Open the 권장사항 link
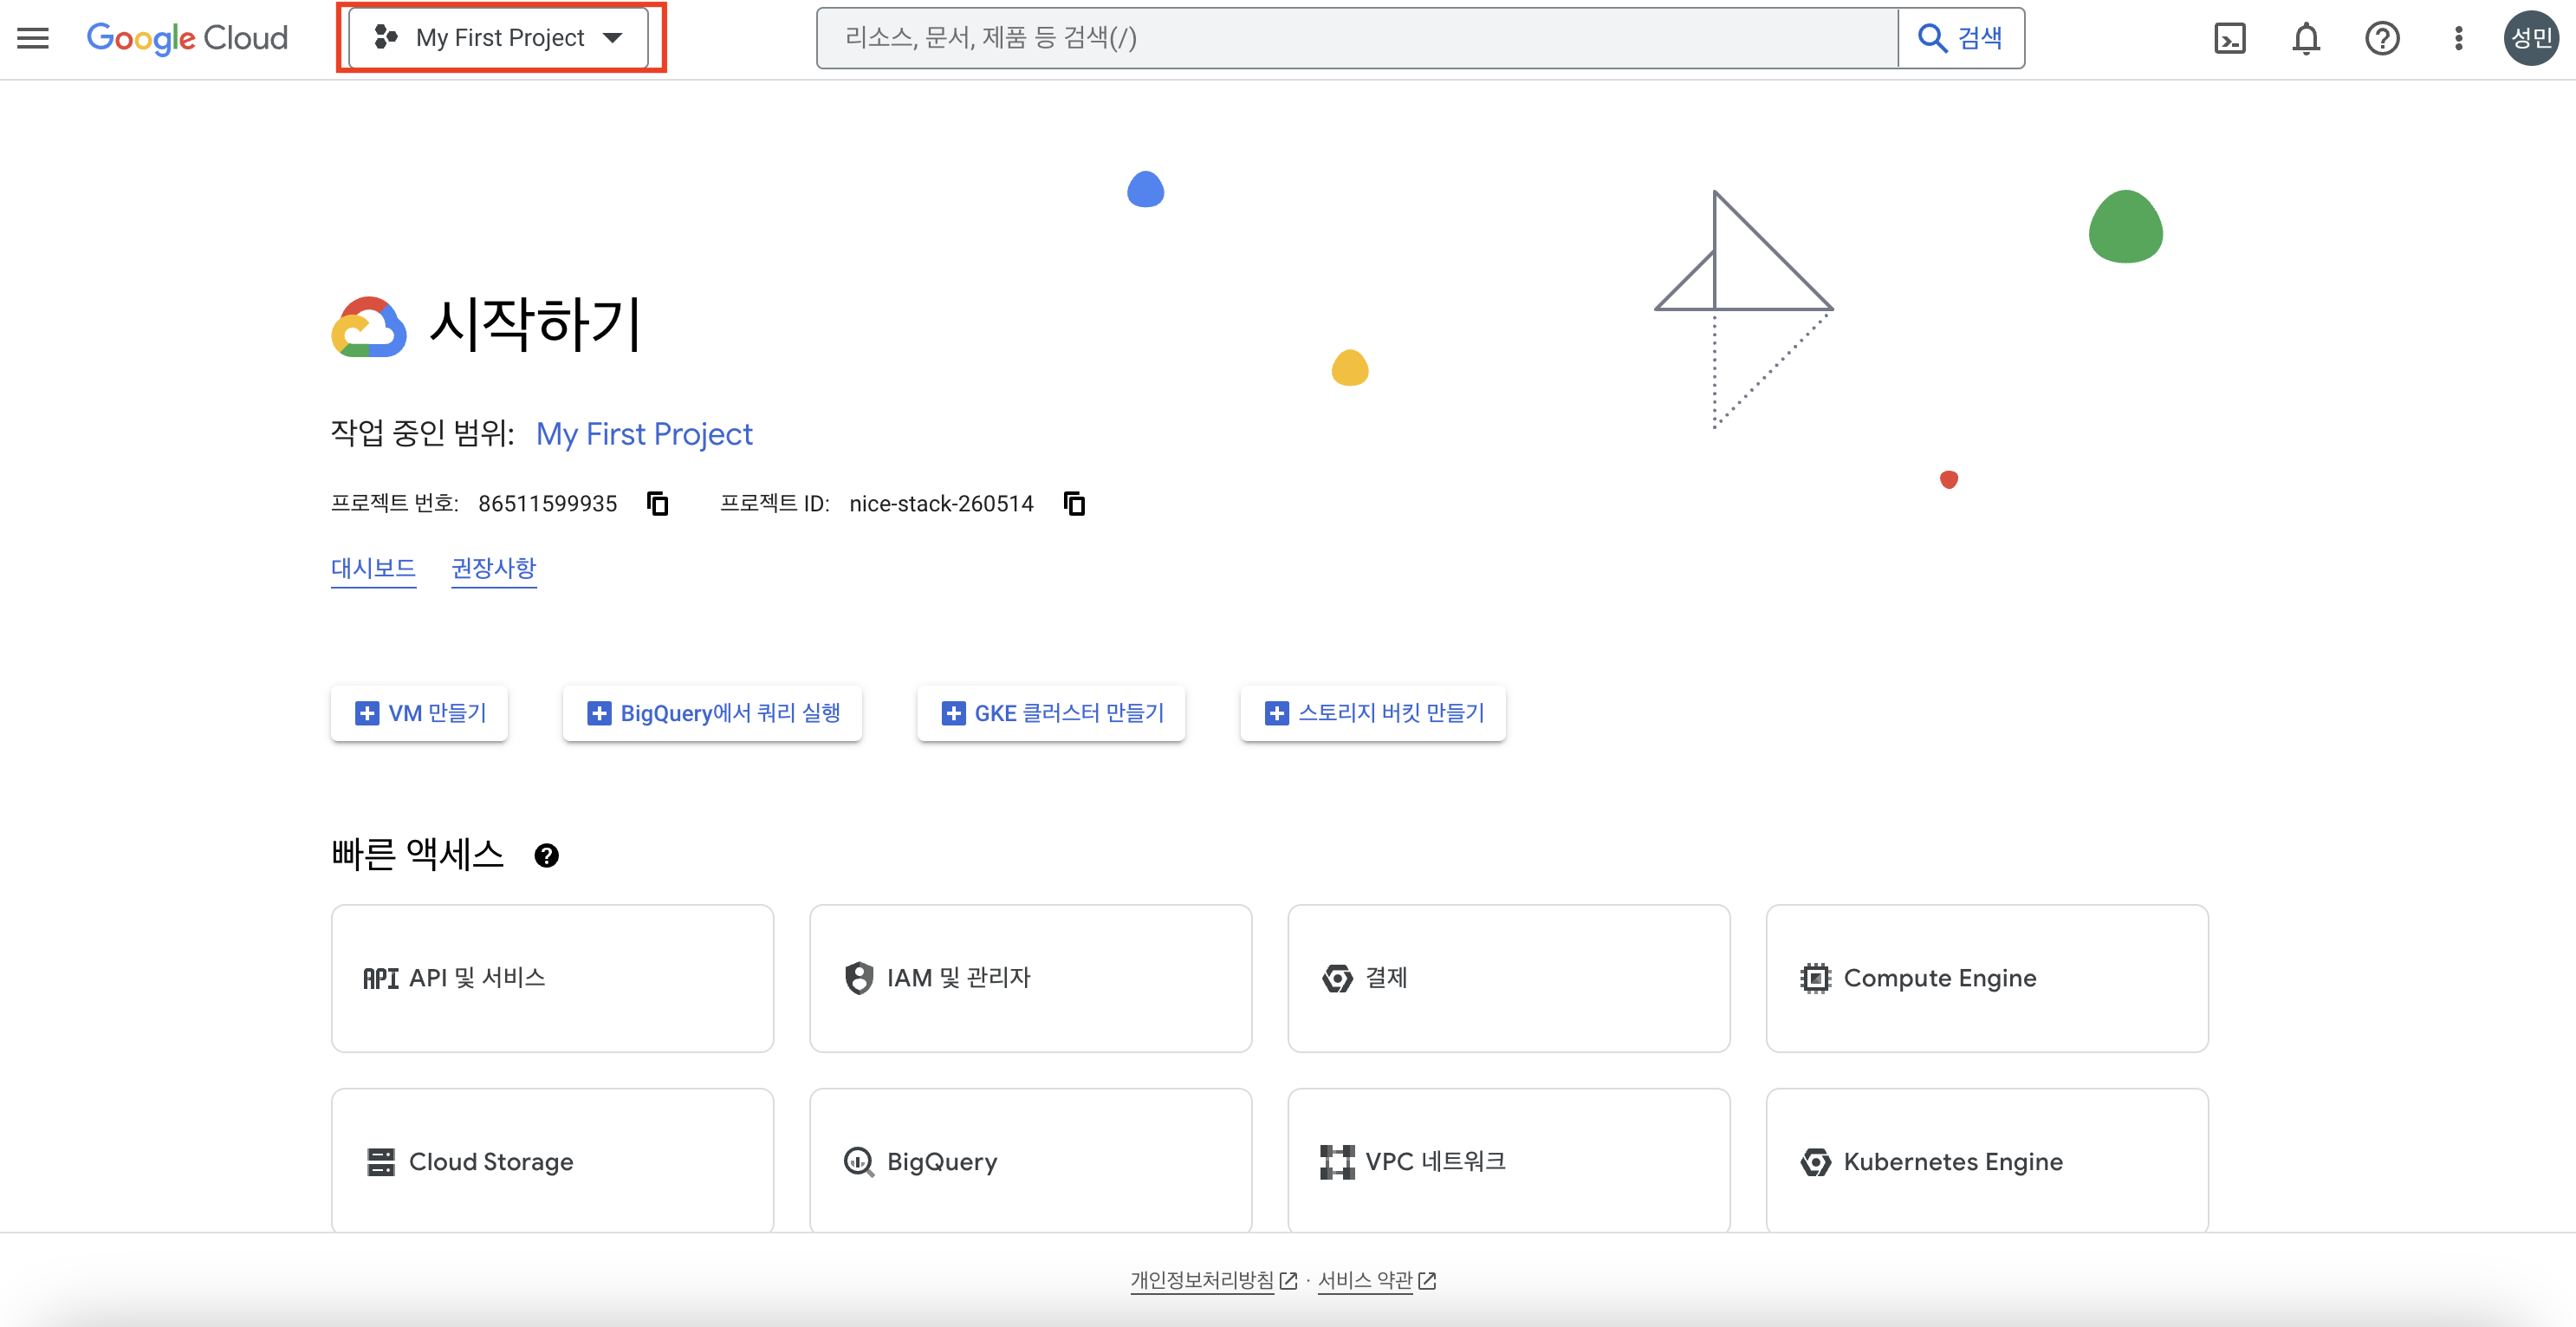This screenshot has height=1327, width=2576. (493, 568)
